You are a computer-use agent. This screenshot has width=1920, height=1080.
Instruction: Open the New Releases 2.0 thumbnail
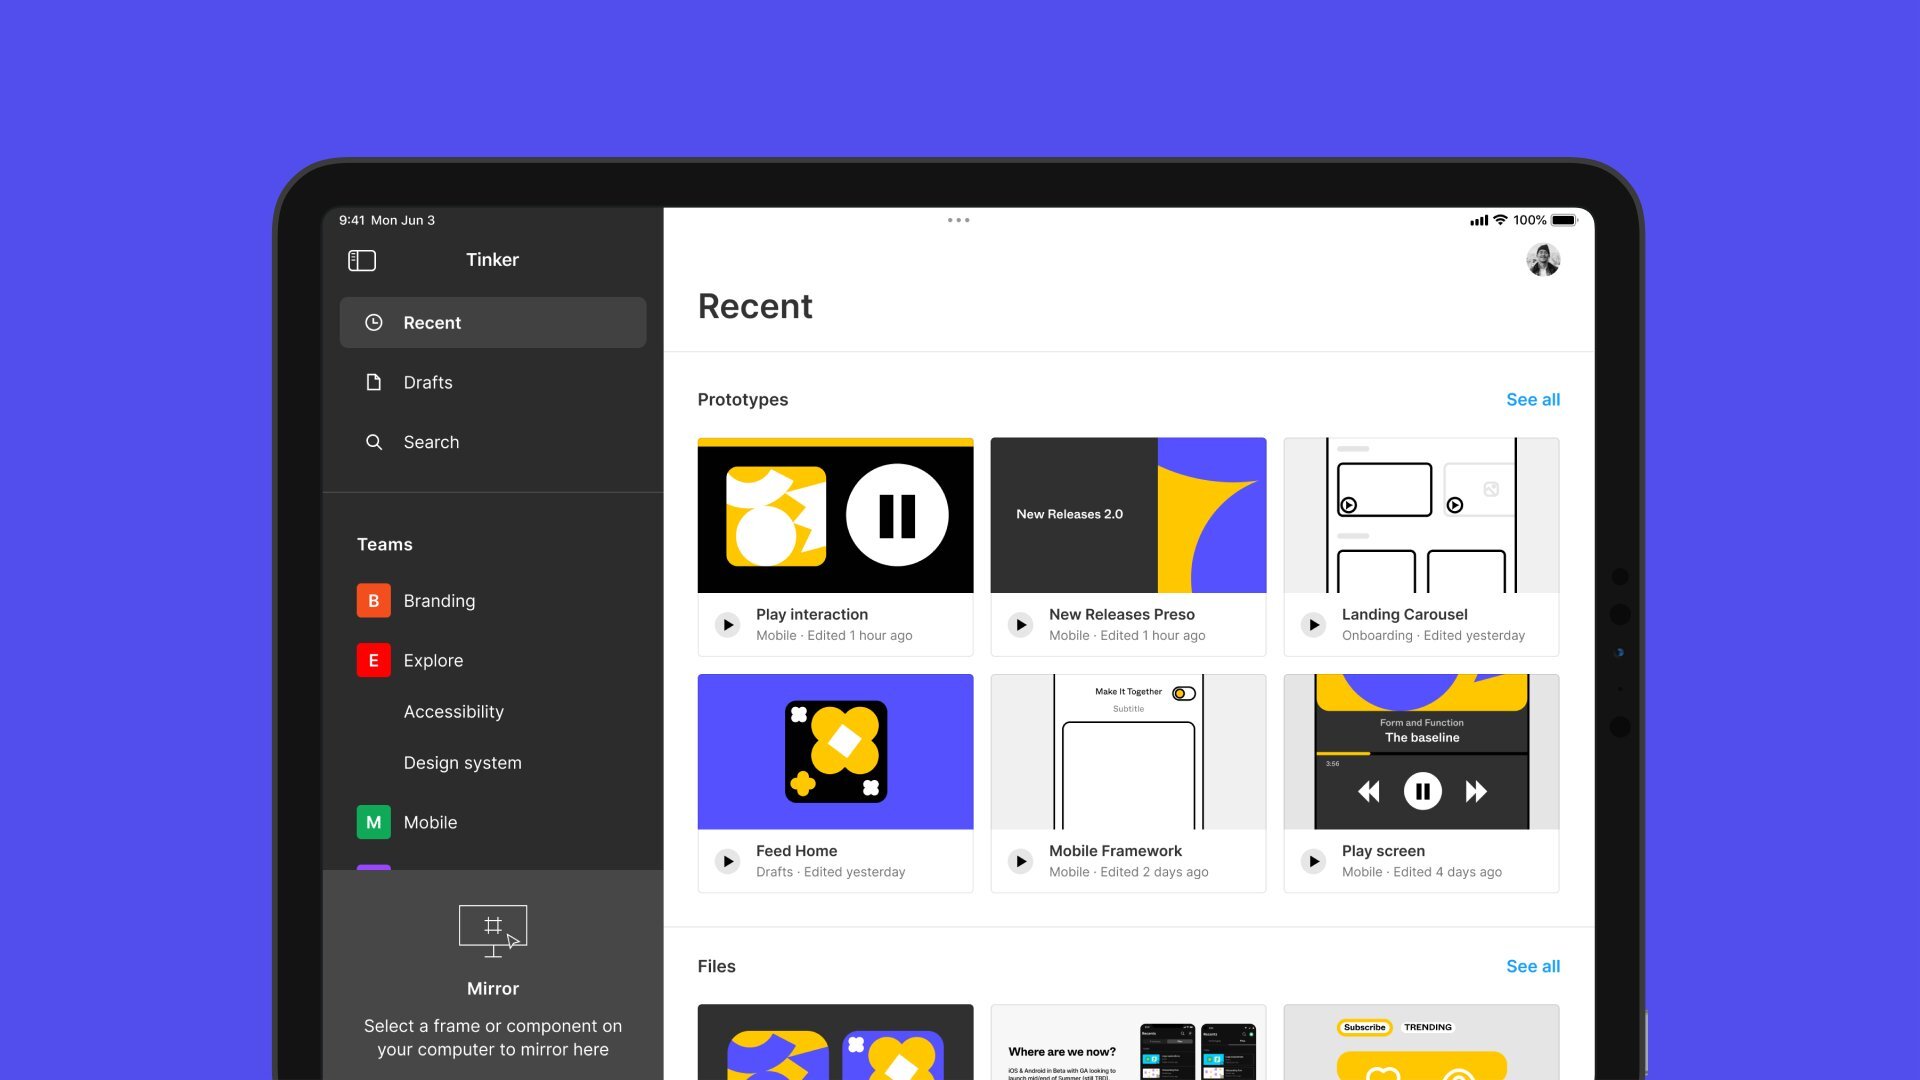(x=1128, y=515)
